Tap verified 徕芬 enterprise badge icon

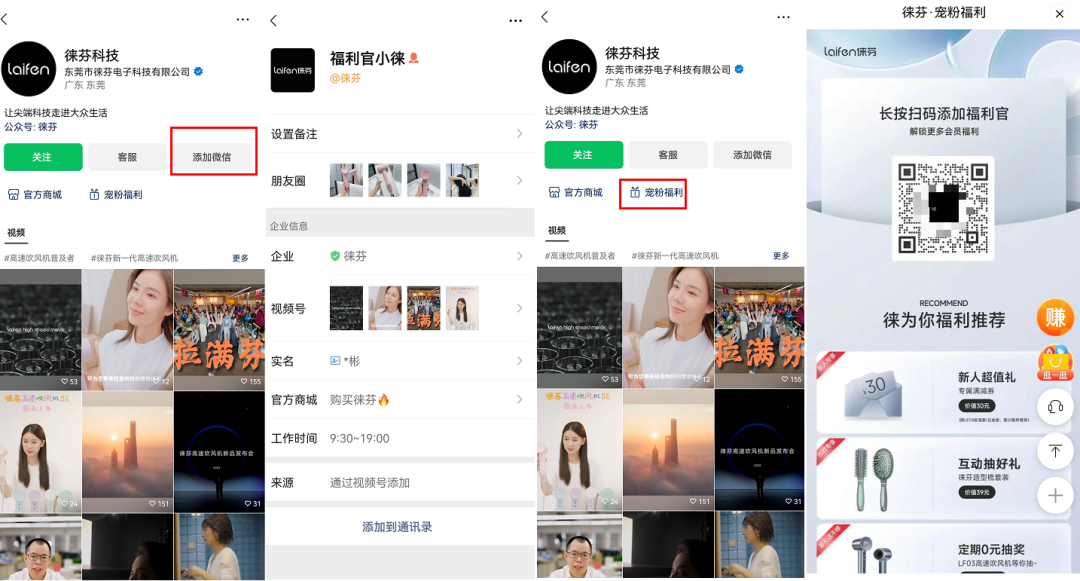tap(335, 256)
